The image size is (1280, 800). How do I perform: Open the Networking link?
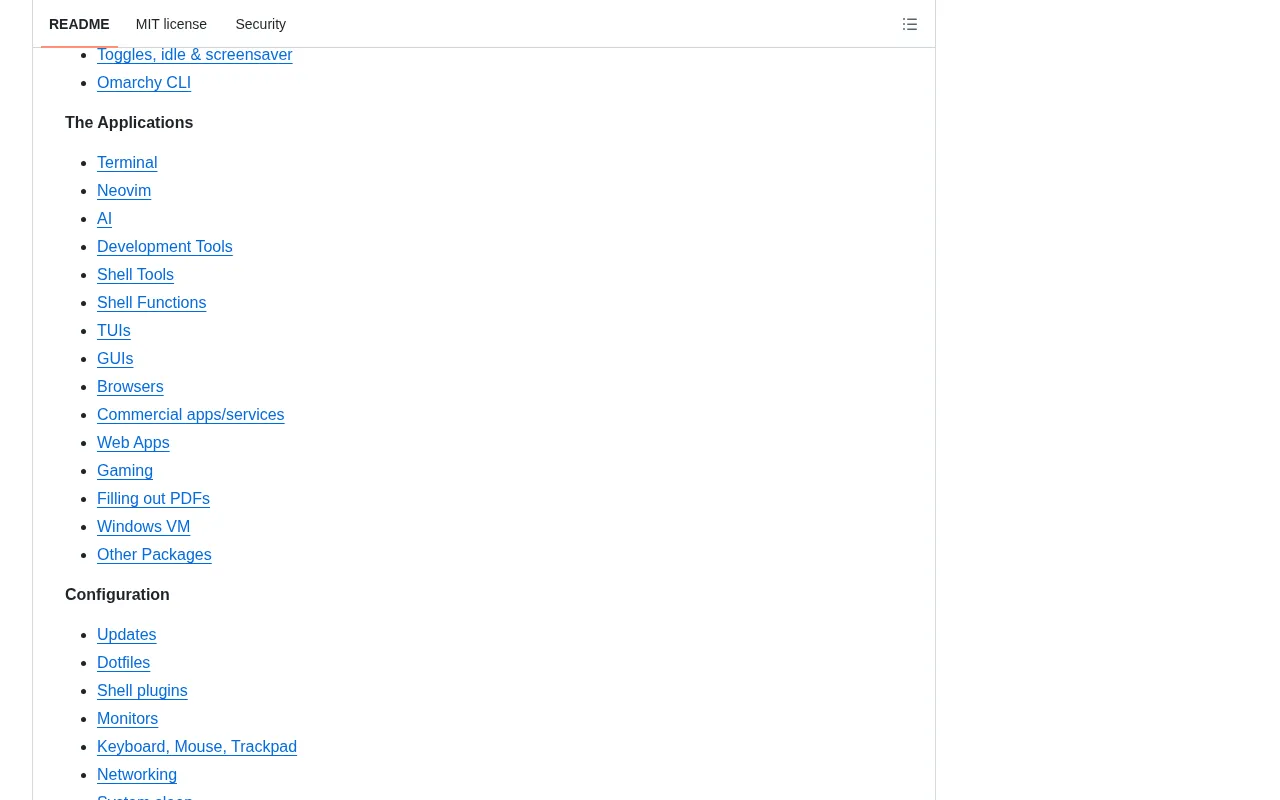coord(137,775)
